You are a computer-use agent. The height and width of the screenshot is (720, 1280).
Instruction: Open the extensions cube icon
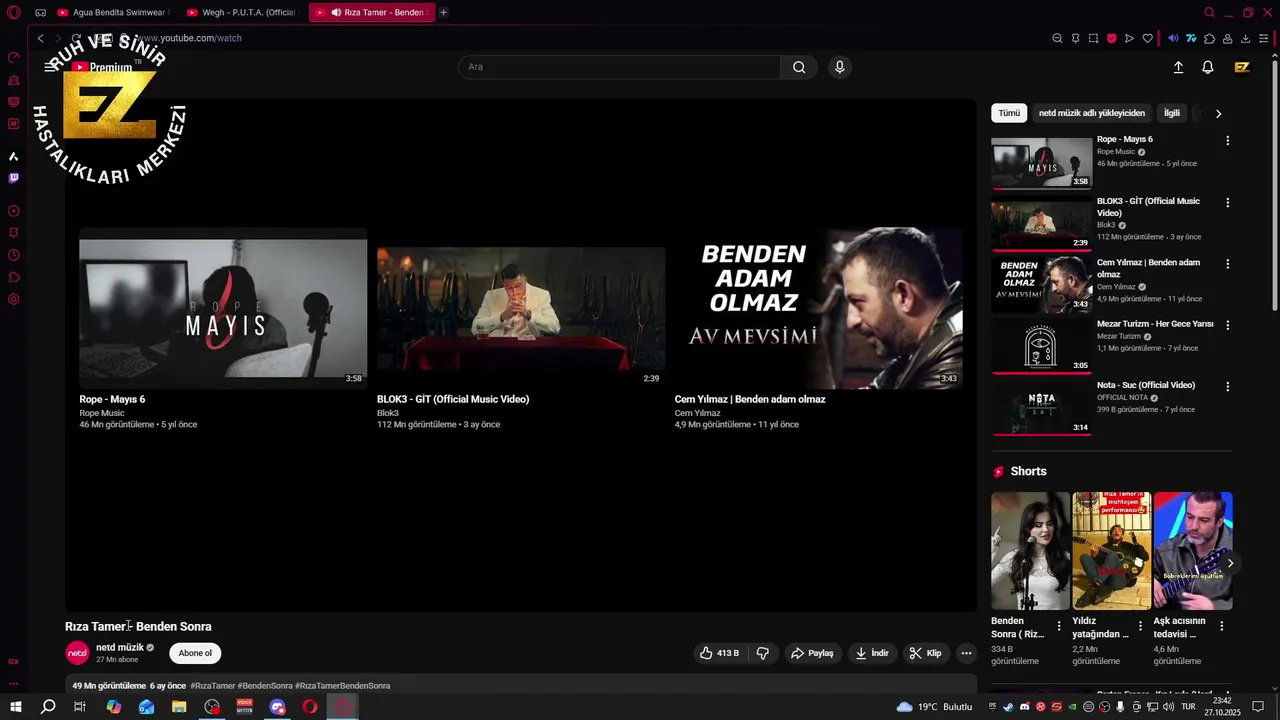(1209, 38)
